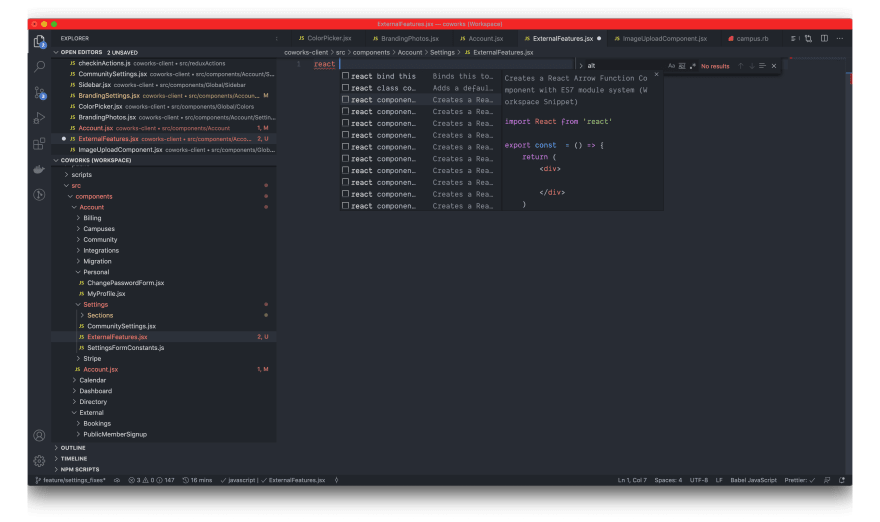Switch to the ColorPicker.jsx tab
This screenshot has height=522, width=880.
(x=325, y=38)
